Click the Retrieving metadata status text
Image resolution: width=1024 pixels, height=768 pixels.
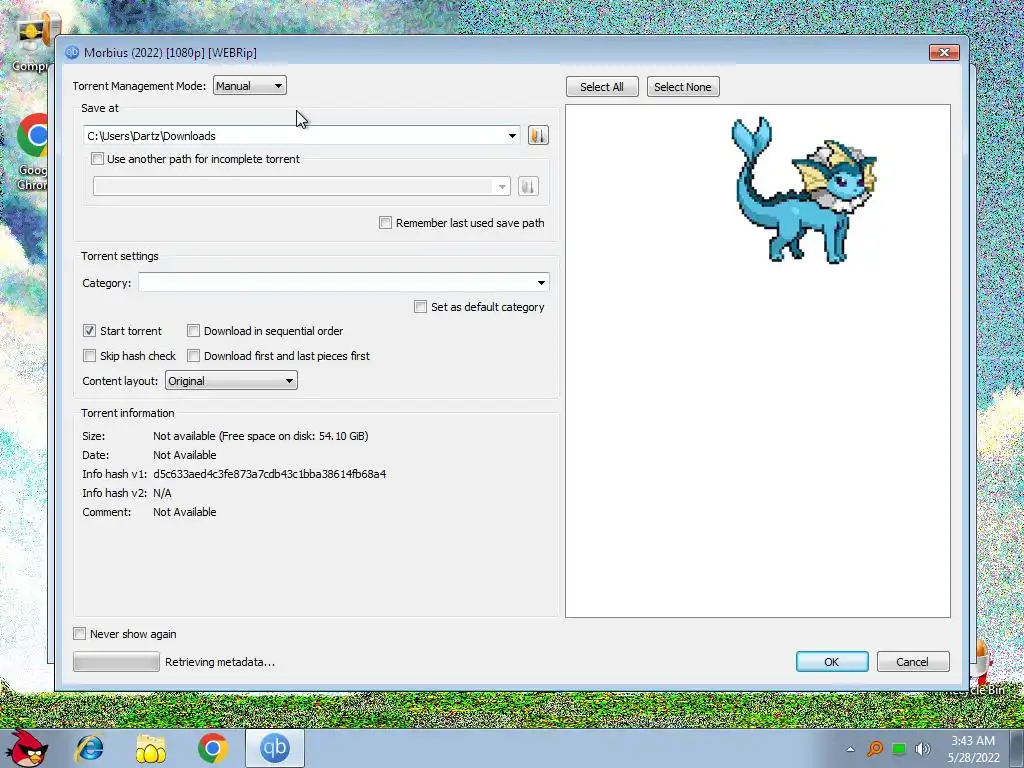tap(220, 662)
